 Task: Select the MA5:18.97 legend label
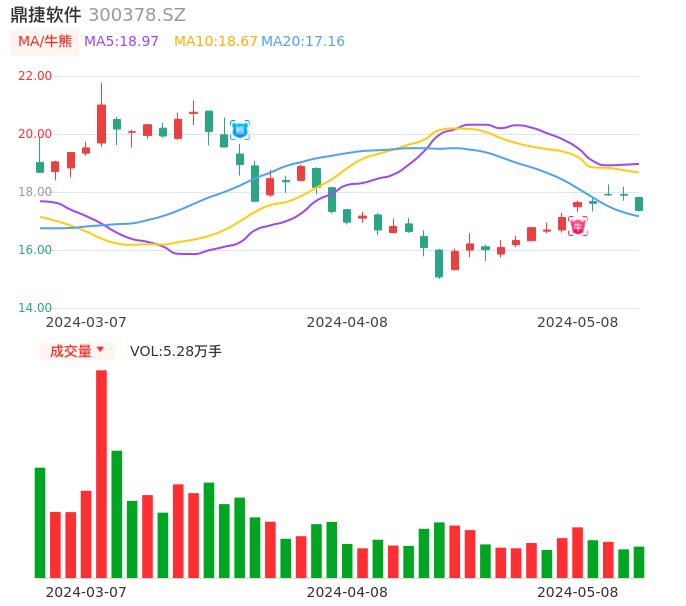[x=121, y=42]
